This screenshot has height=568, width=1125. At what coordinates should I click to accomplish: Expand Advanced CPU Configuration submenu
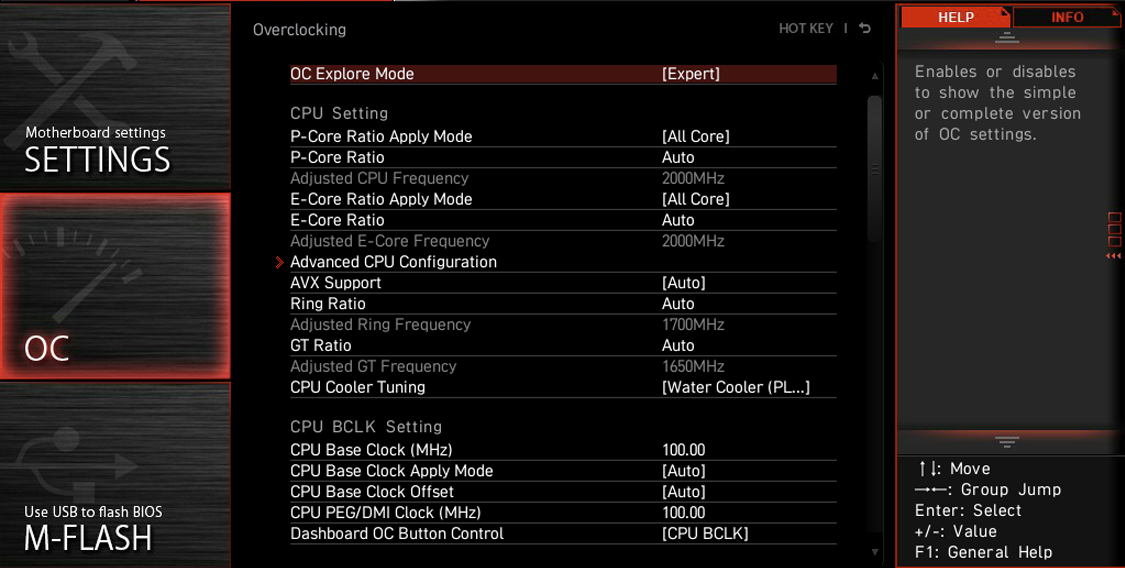point(393,262)
